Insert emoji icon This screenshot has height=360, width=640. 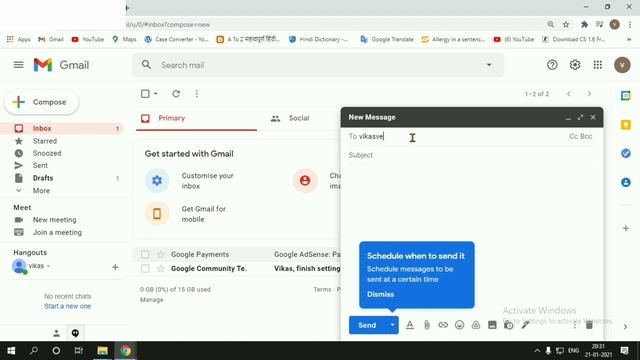[x=460, y=325]
